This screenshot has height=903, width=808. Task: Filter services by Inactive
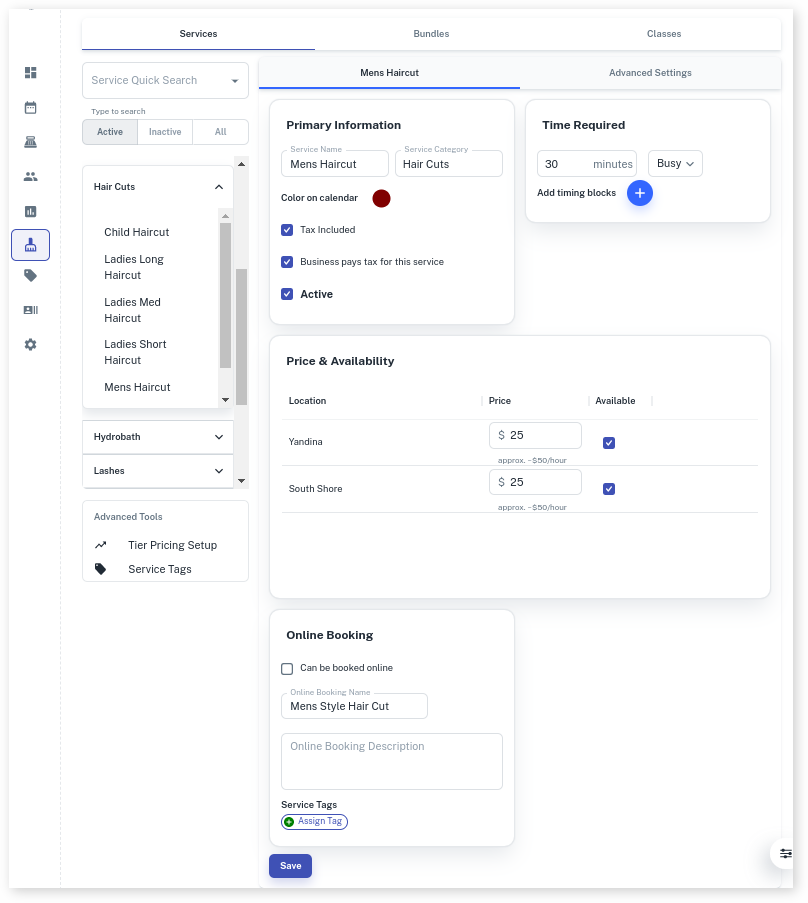pyautogui.click(x=165, y=132)
